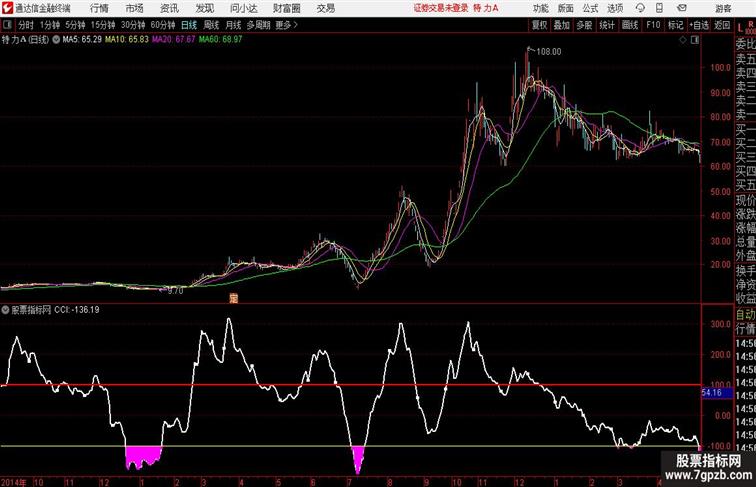Click the 返回 back button
Viewport: 756px width, 487px height.
point(722,25)
